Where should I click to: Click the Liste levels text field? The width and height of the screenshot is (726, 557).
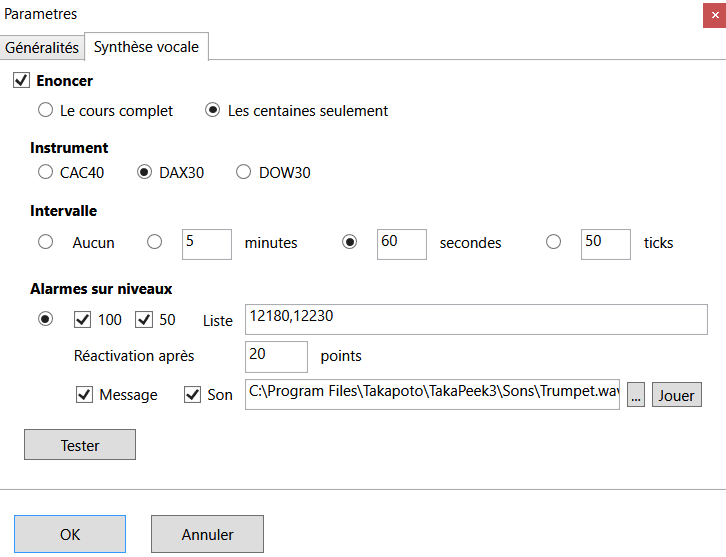476,319
